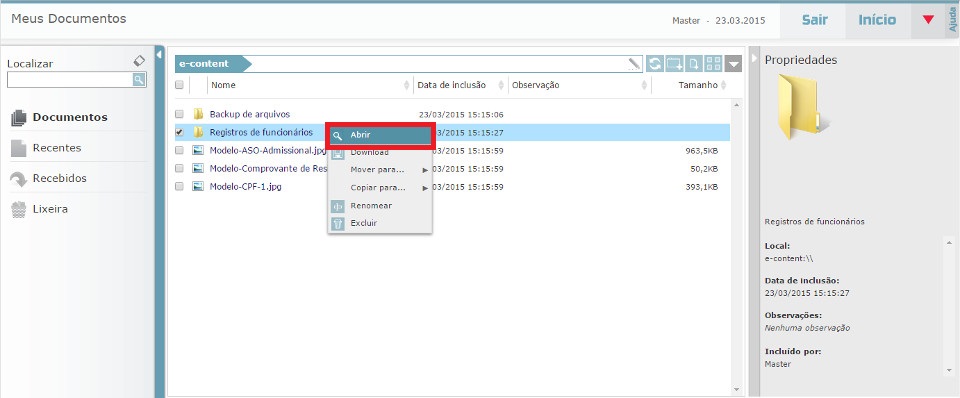The height and width of the screenshot is (398, 960).
Task: Click the file list scrollbar down arrow
Action: coord(737,389)
